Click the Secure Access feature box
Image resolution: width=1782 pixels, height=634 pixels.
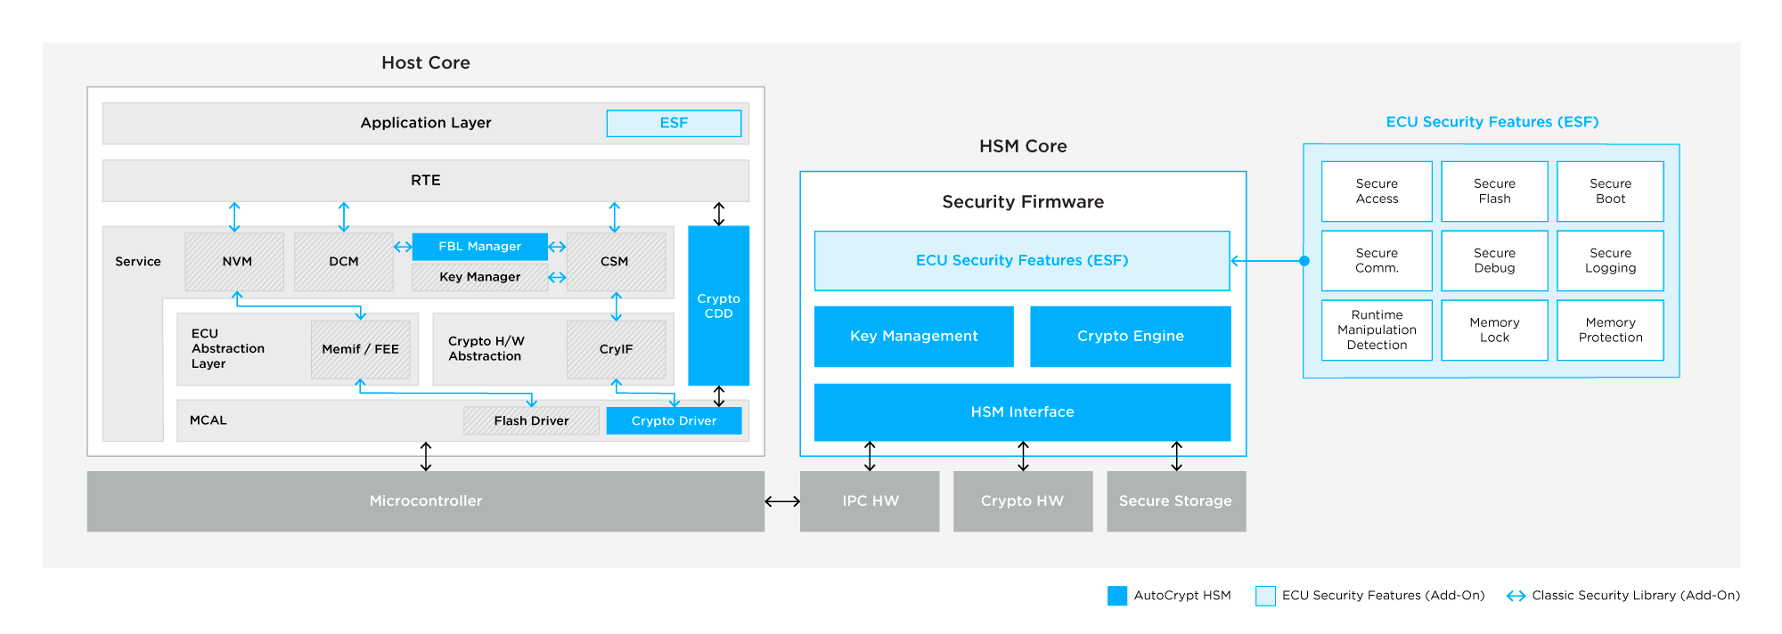[x=1377, y=191]
